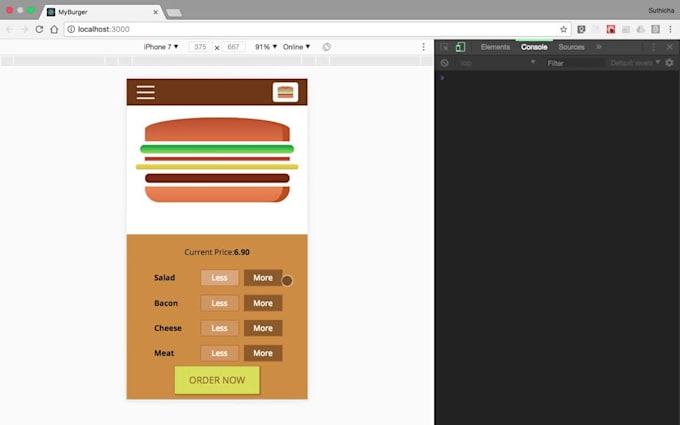The width and height of the screenshot is (680, 425).
Task: Click the Bacon ingredient label
Action: click(x=166, y=303)
